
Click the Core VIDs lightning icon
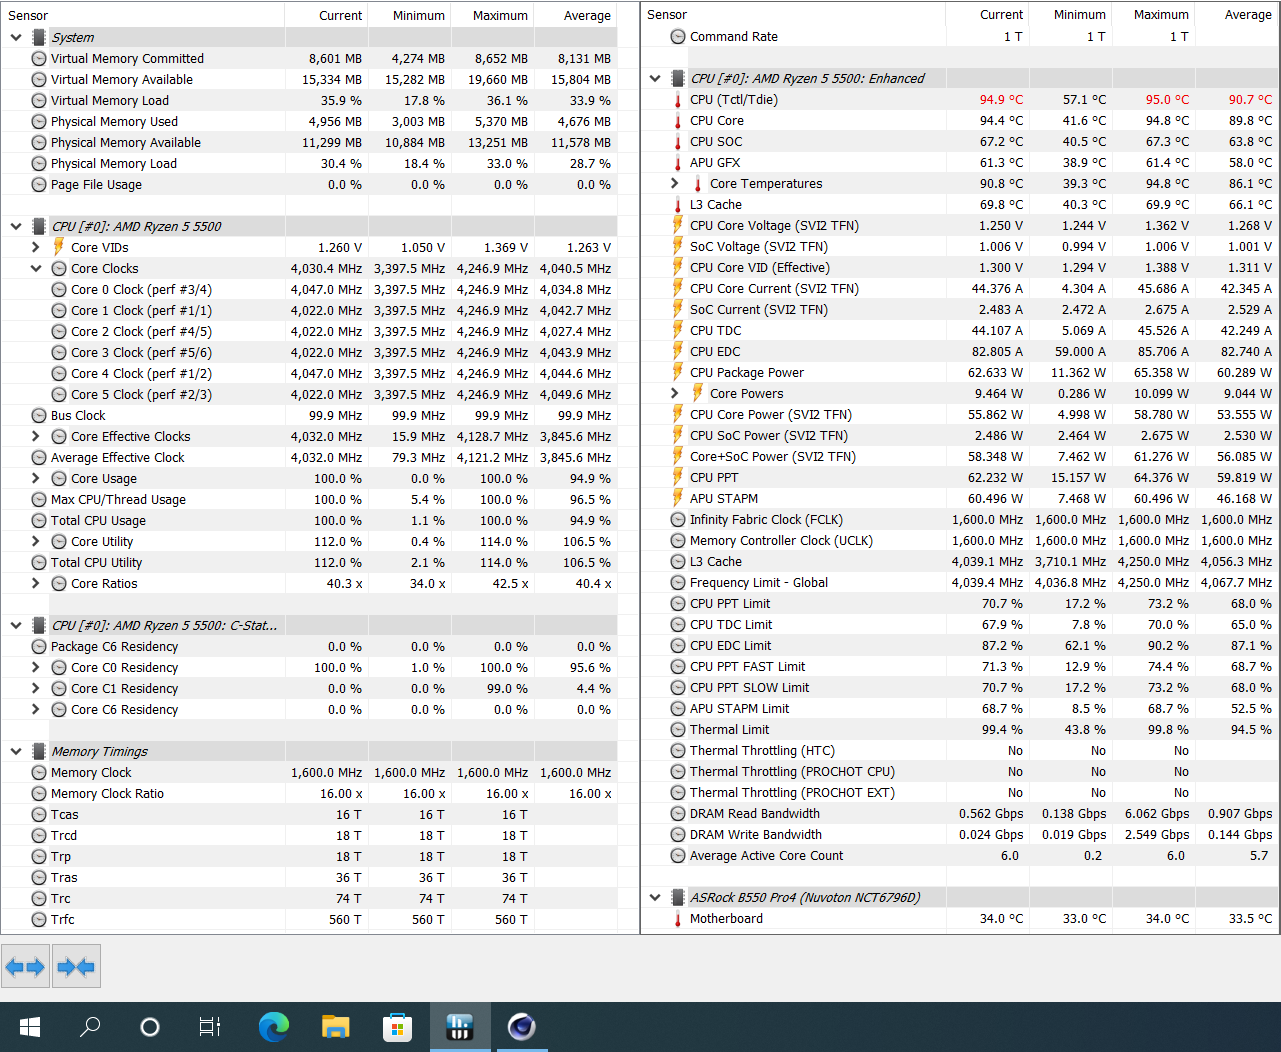(59, 247)
